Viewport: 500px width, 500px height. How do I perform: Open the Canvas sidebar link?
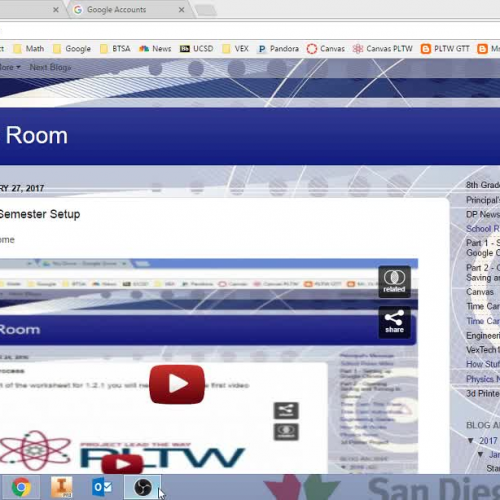[480, 292]
